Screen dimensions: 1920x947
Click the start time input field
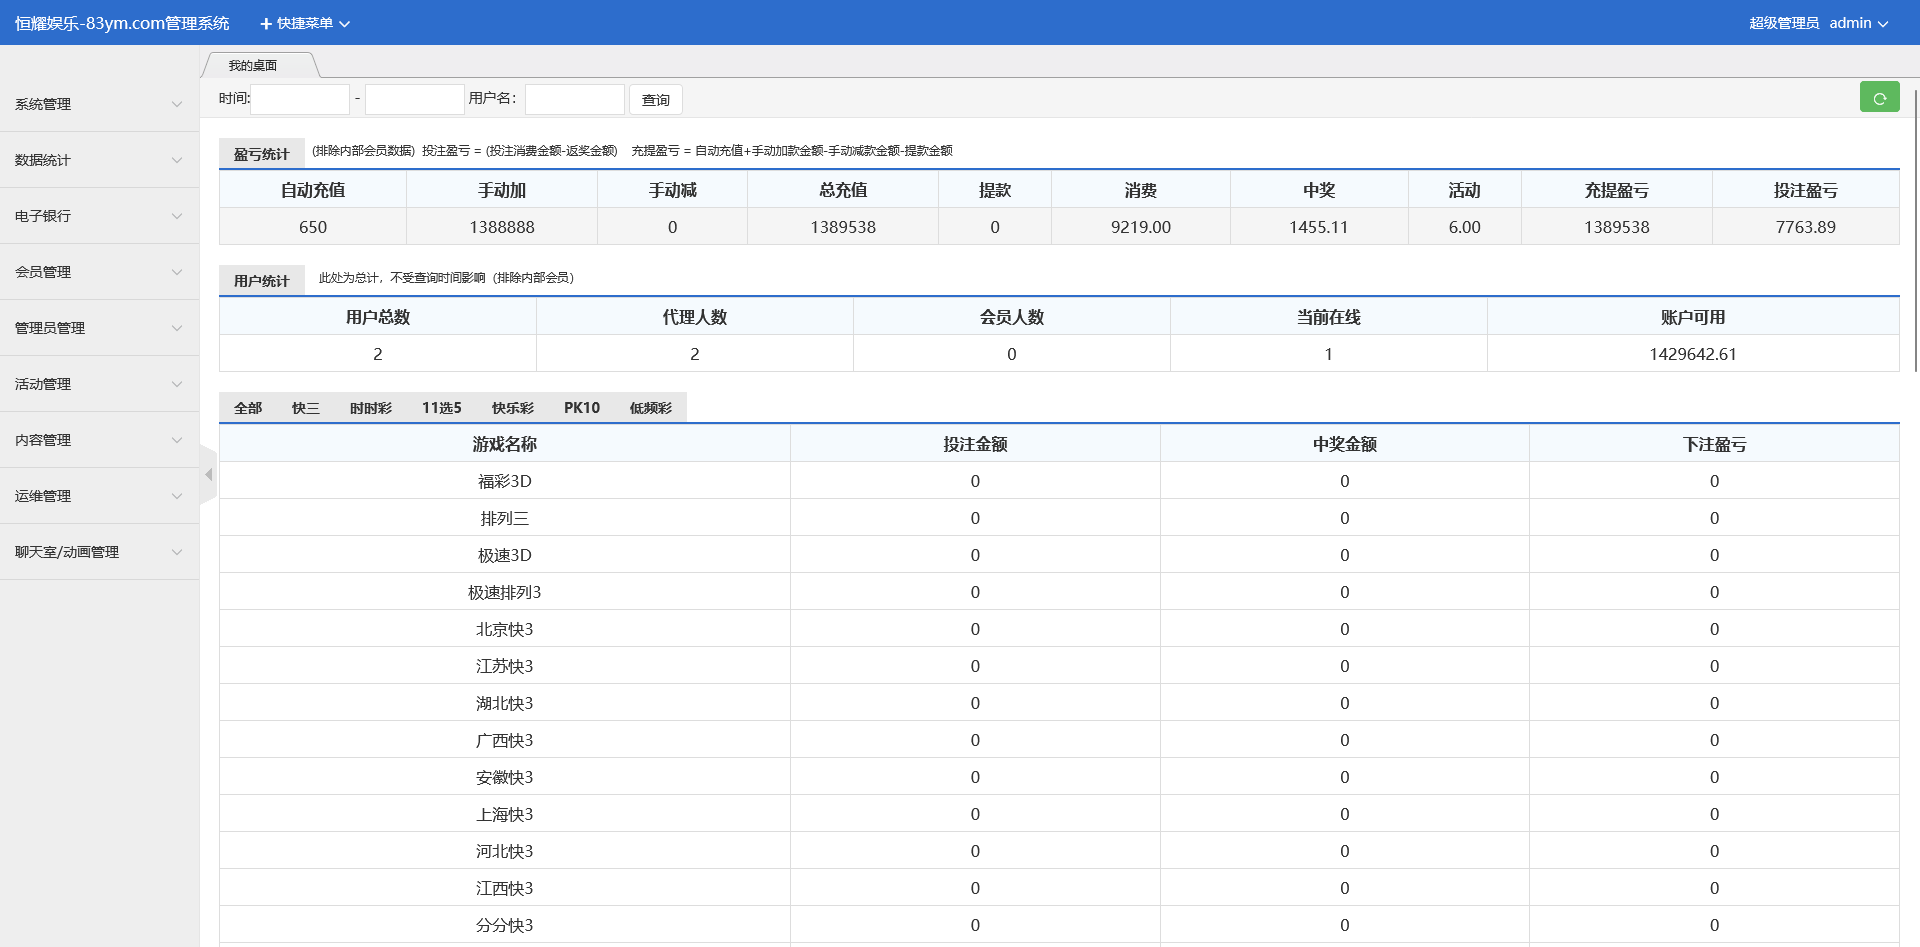pyautogui.click(x=300, y=99)
